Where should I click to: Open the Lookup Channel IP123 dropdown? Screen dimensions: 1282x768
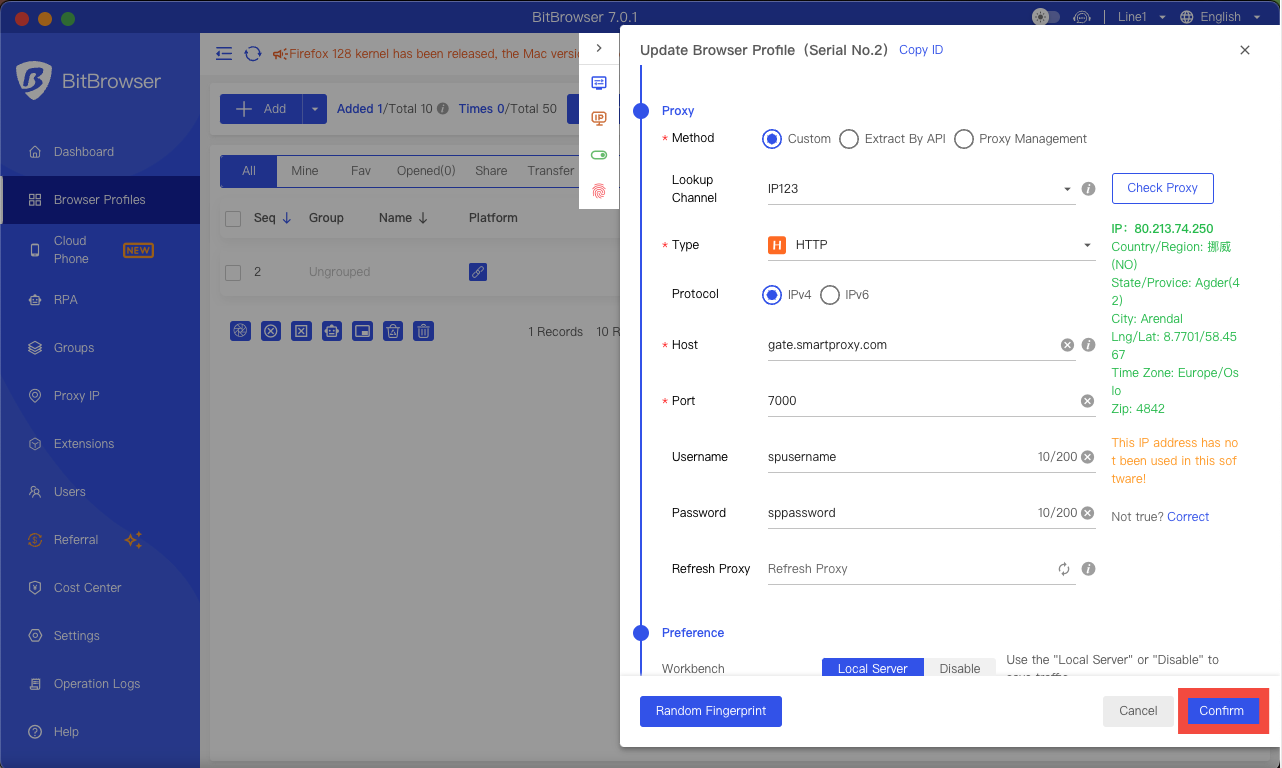point(922,189)
